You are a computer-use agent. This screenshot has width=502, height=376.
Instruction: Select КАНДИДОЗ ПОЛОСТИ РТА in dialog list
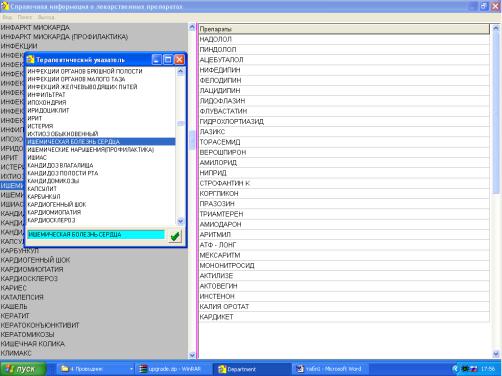pyautogui.click(x=101, y=173)
